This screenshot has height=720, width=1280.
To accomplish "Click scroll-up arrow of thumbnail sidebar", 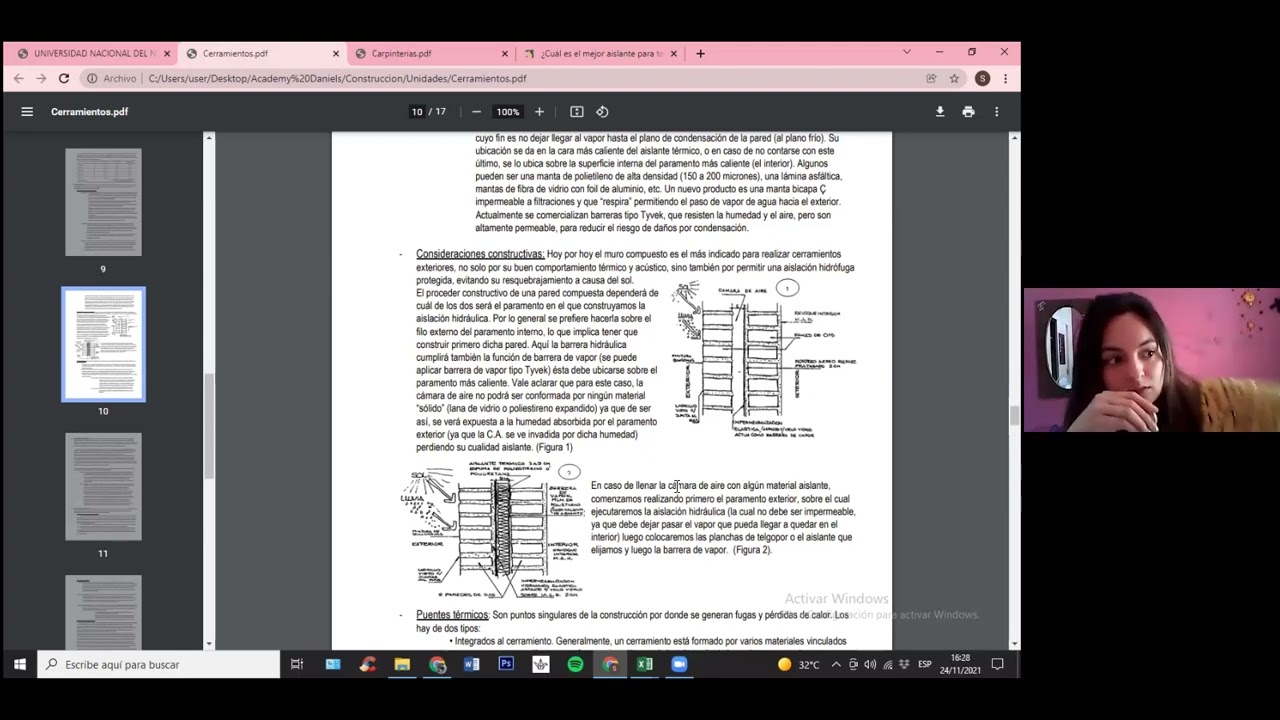I will click(209, 137).
